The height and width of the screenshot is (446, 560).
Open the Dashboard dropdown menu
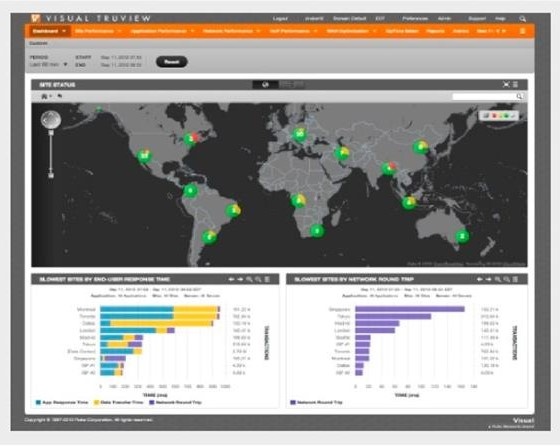click(49, 31)
